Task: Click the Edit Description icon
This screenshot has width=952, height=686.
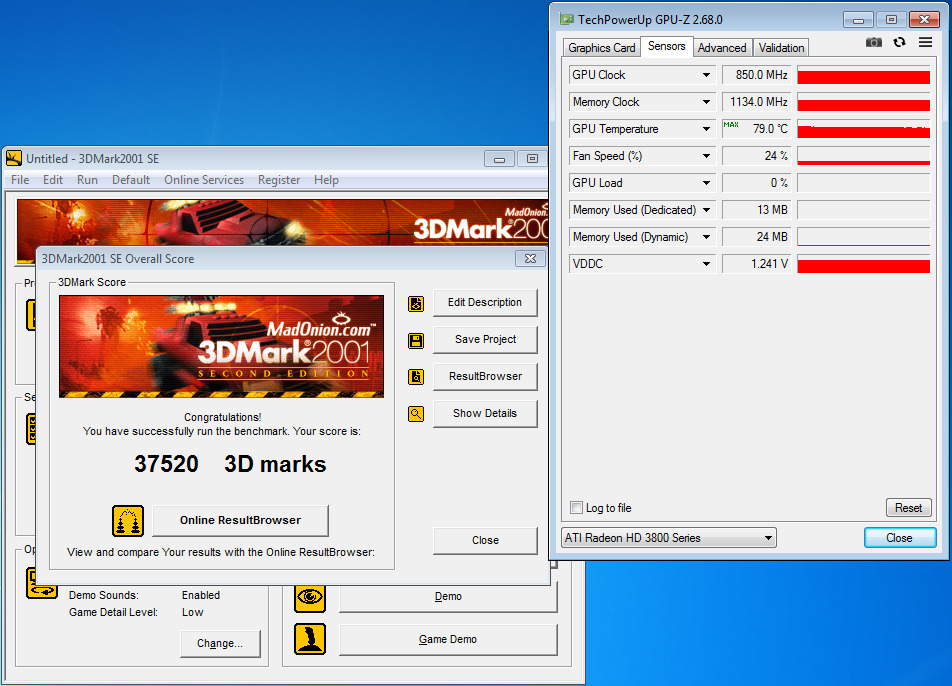Action: click(x=416, y=304)
